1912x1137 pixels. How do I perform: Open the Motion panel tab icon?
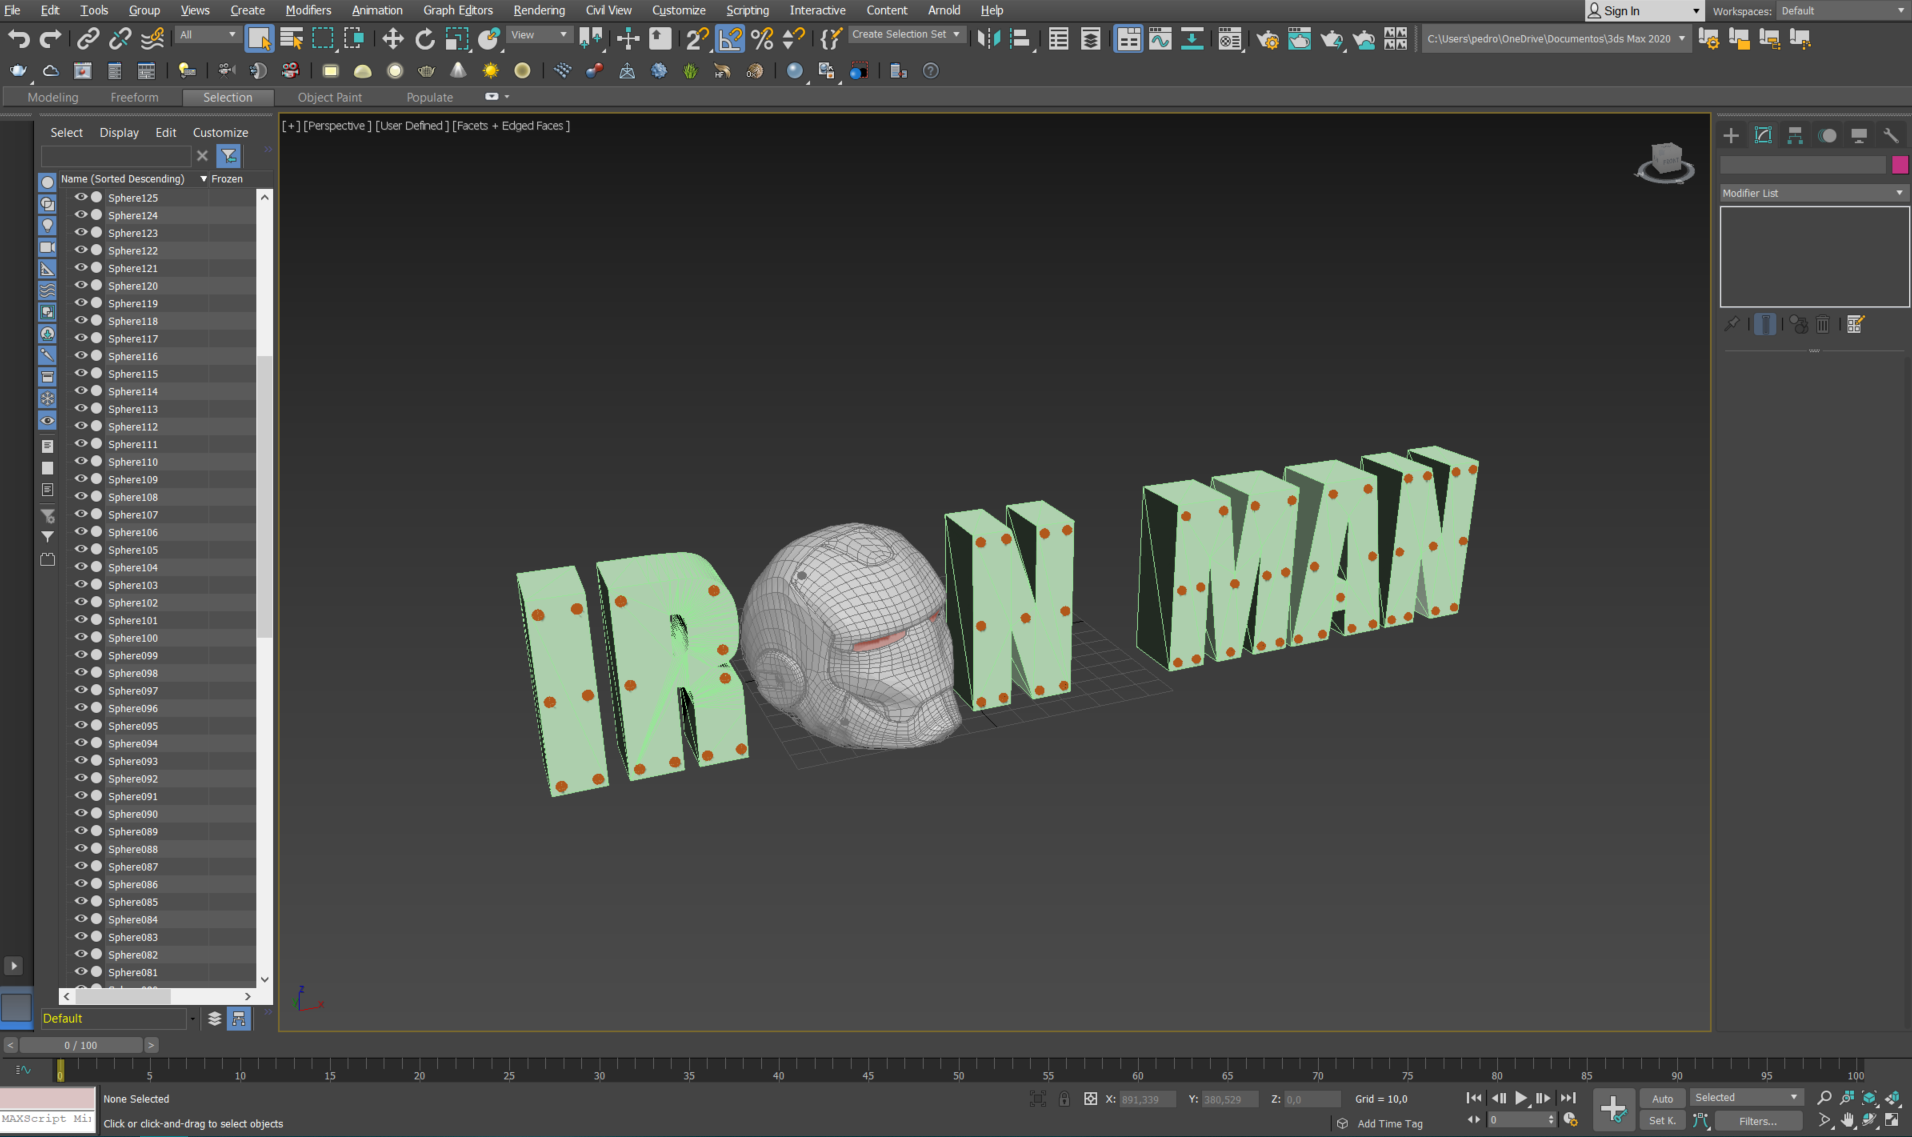click(1827, 135)
